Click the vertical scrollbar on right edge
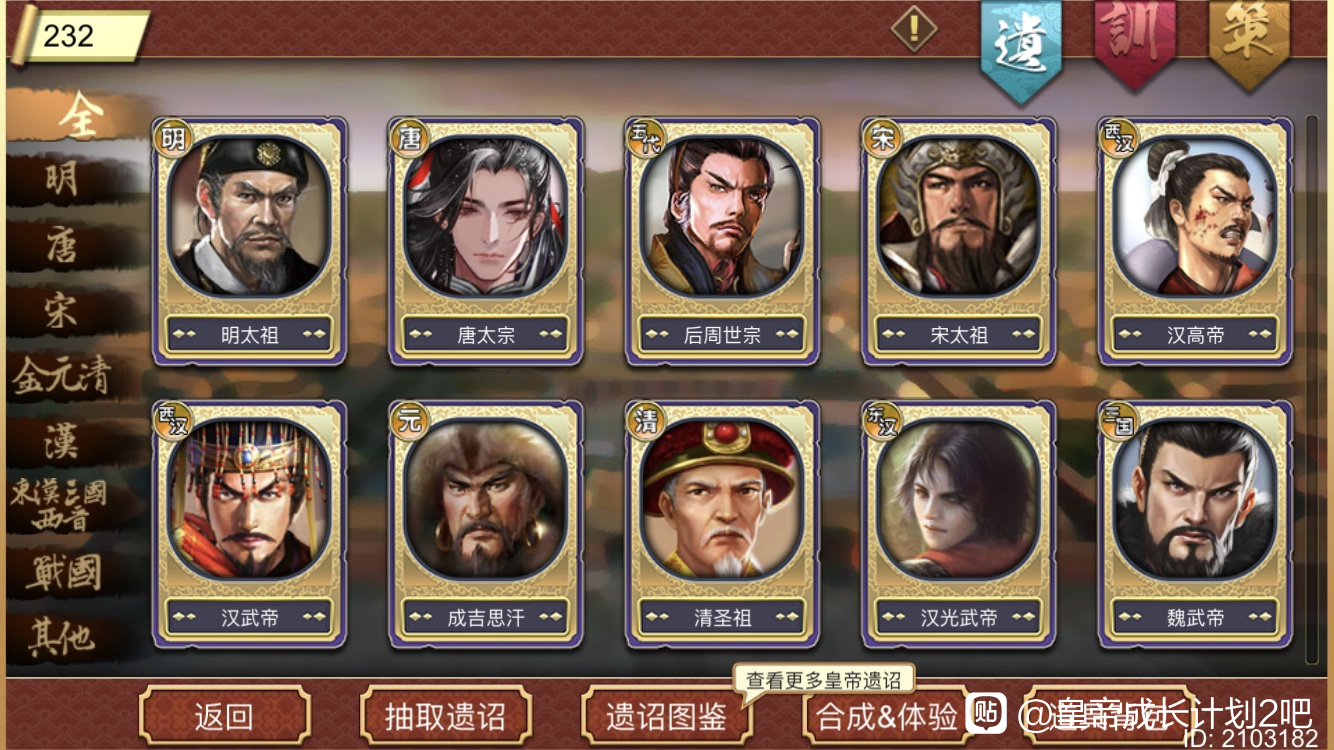This screenshot has width=1334, height=750. coord(1312,390)
